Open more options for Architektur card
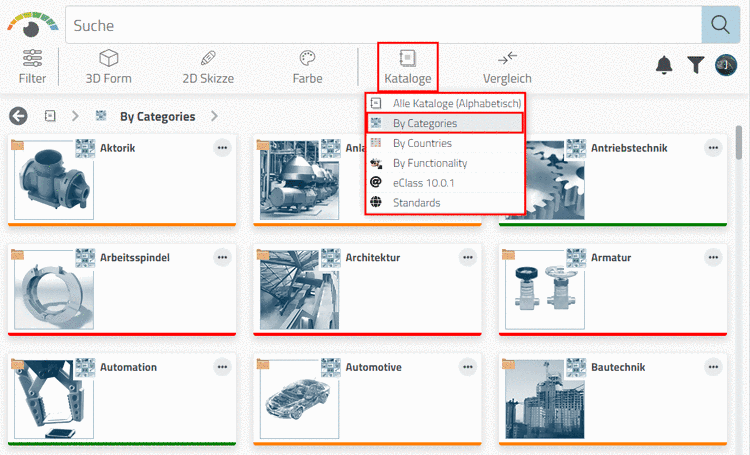The image size is (750, 455). coord(468,257)
